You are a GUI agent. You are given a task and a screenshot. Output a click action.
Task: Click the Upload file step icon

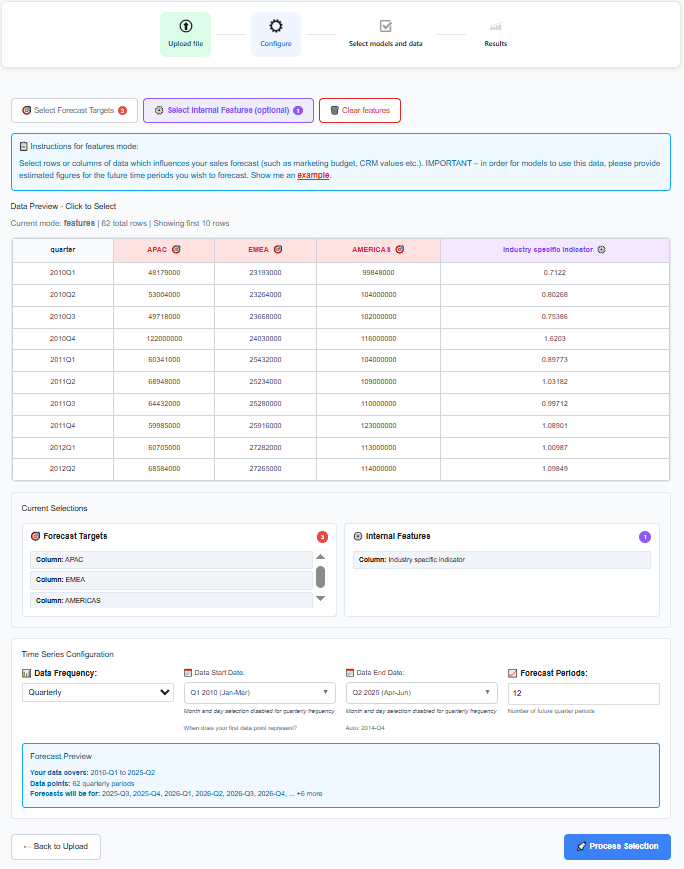coord(186,26)
